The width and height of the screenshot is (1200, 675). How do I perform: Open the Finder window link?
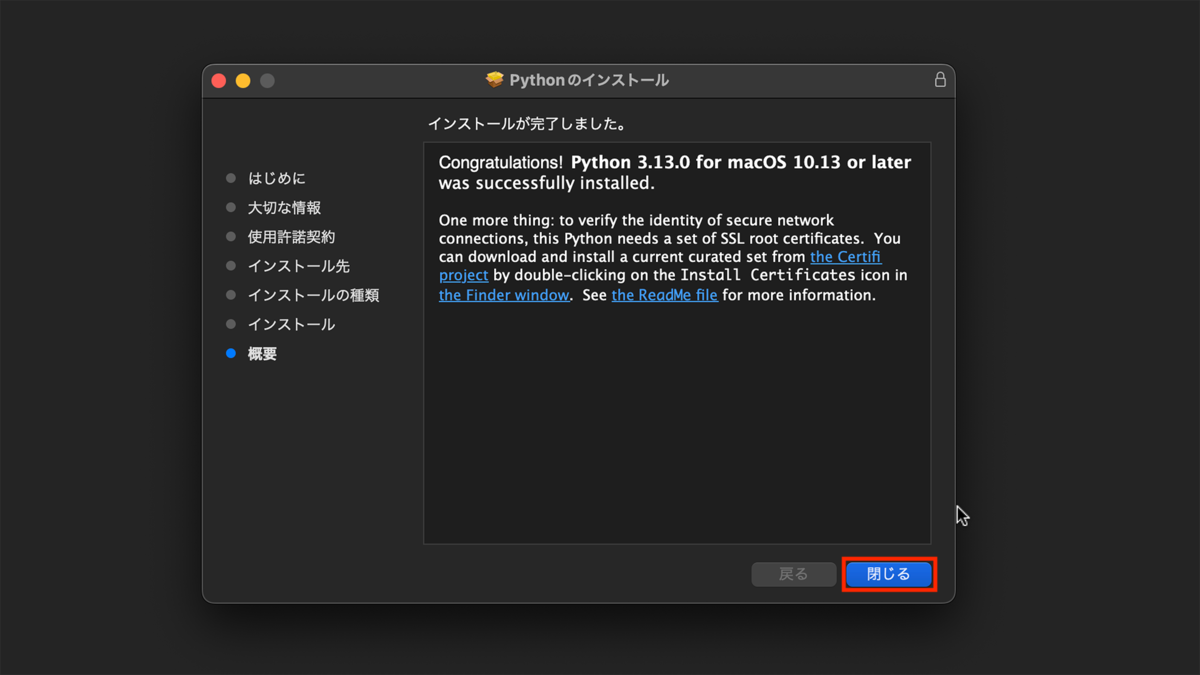pos(504,295)
